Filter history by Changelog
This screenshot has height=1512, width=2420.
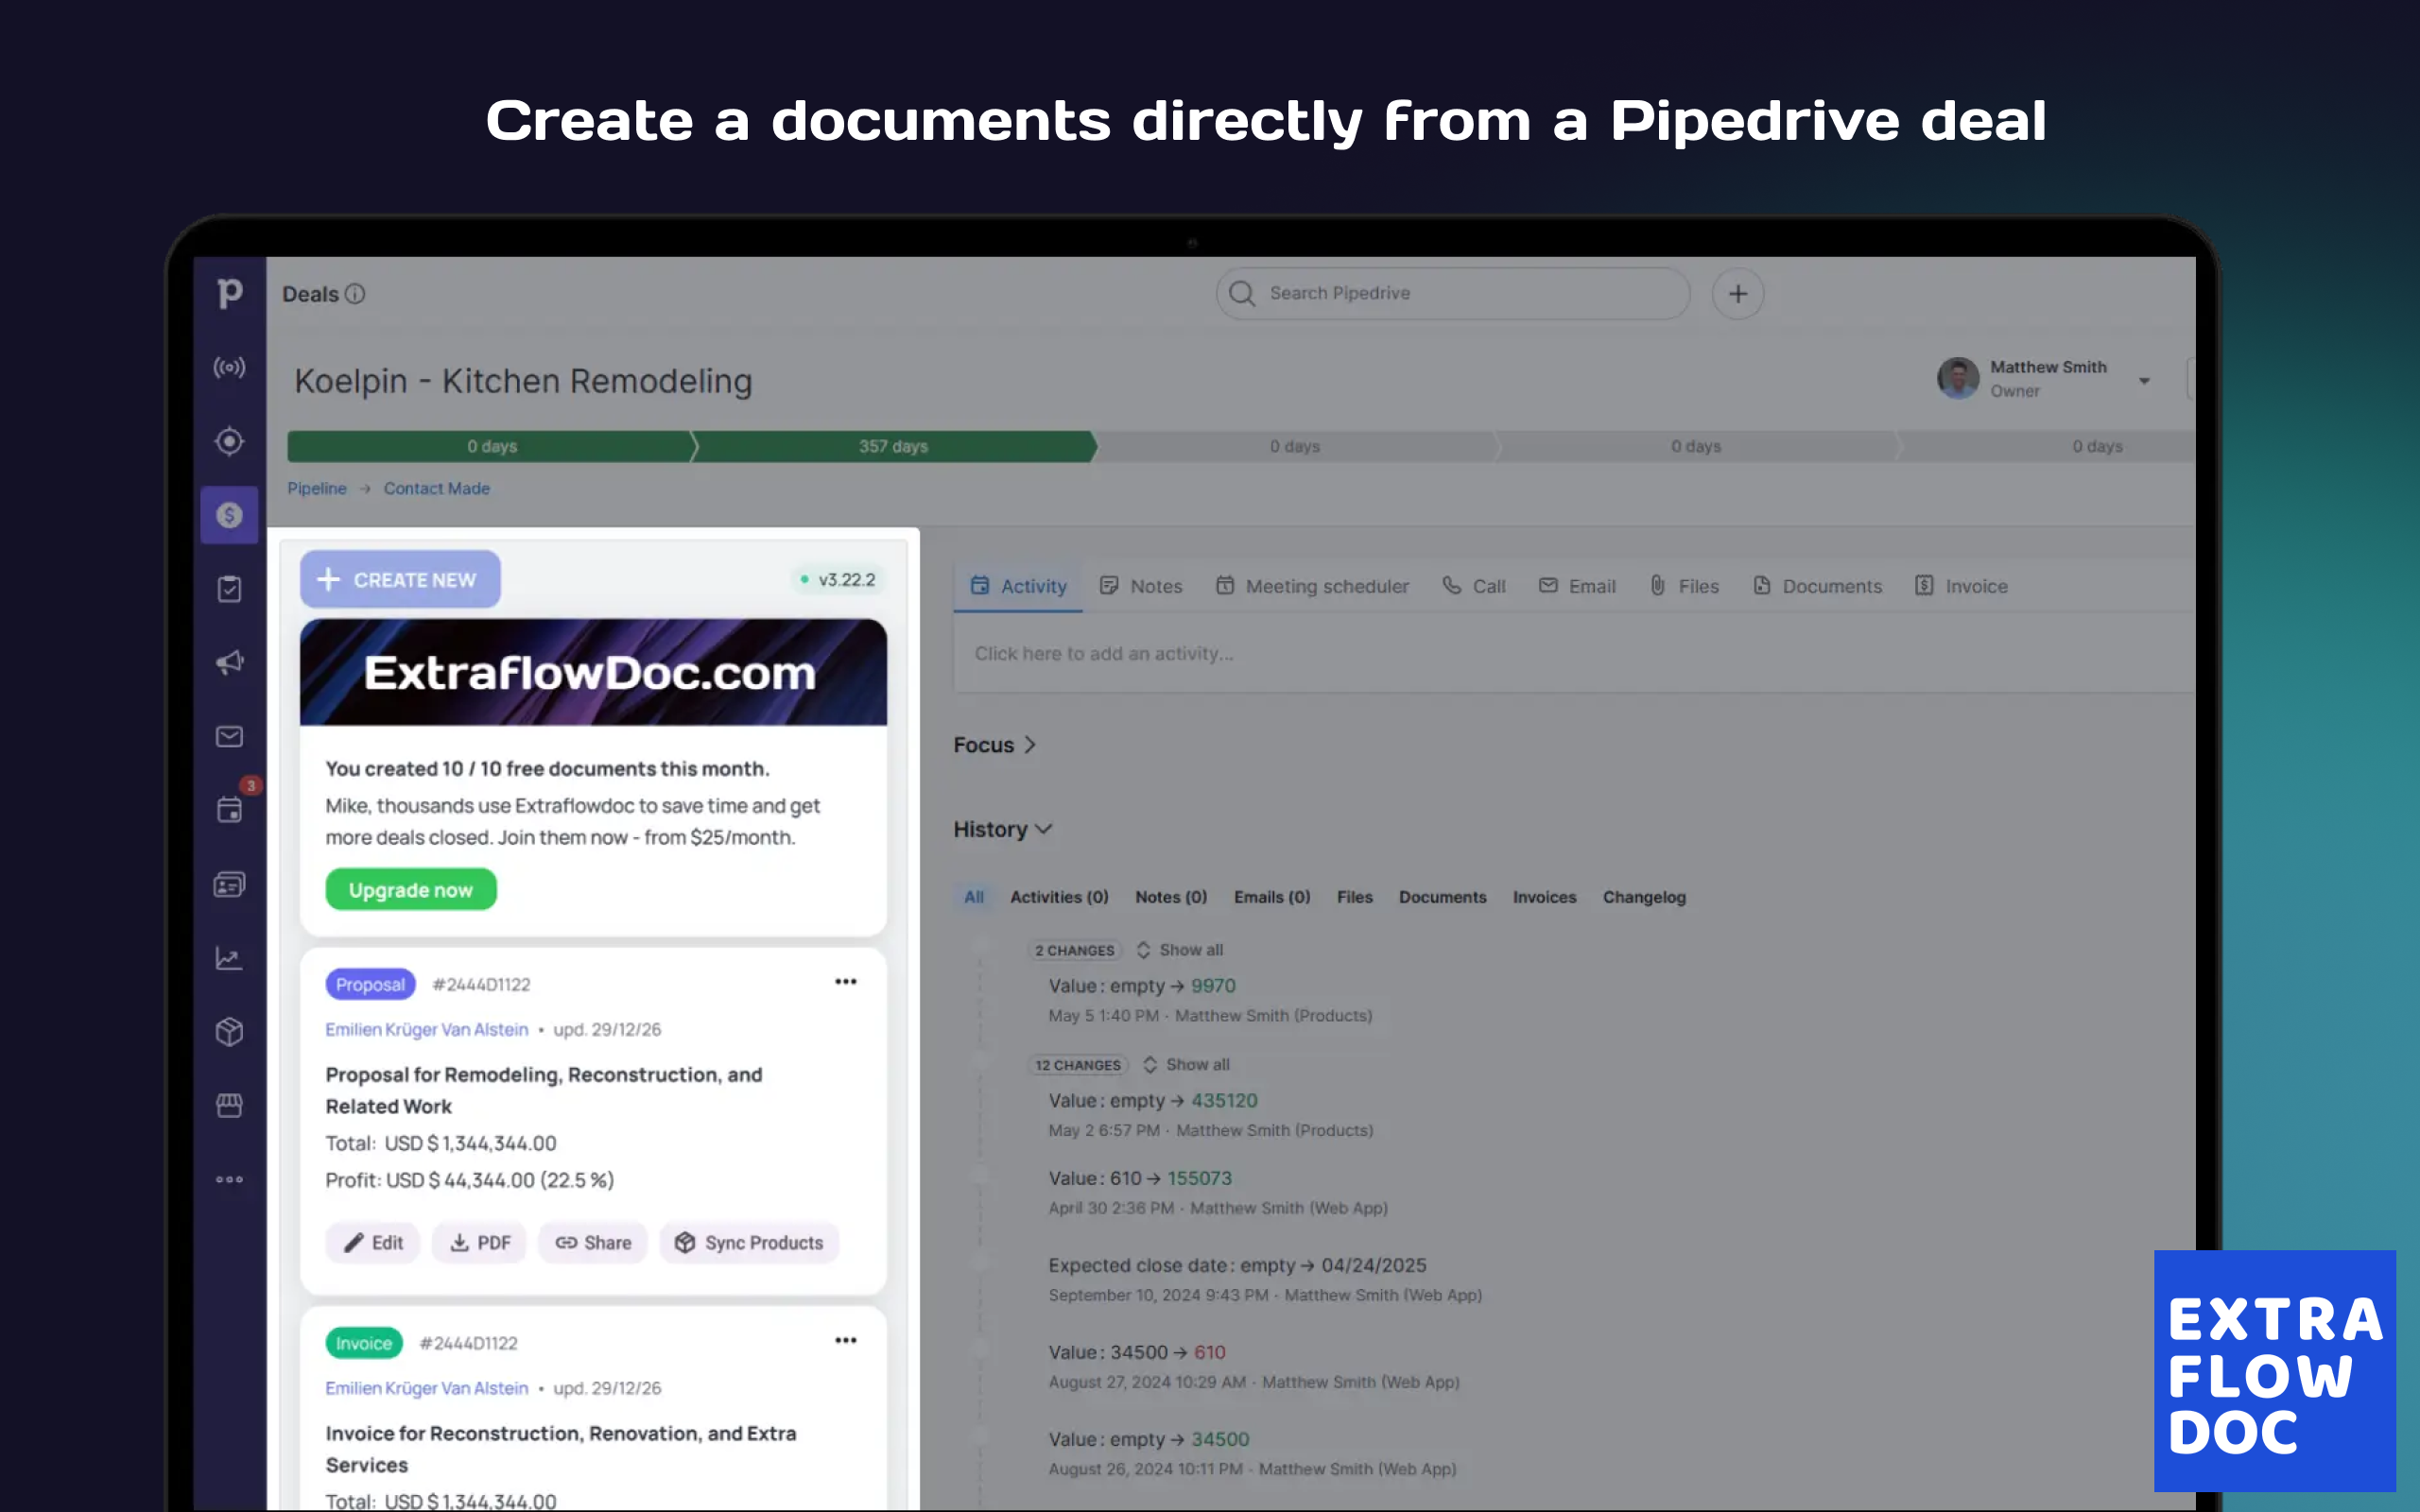coord(1644,897)
